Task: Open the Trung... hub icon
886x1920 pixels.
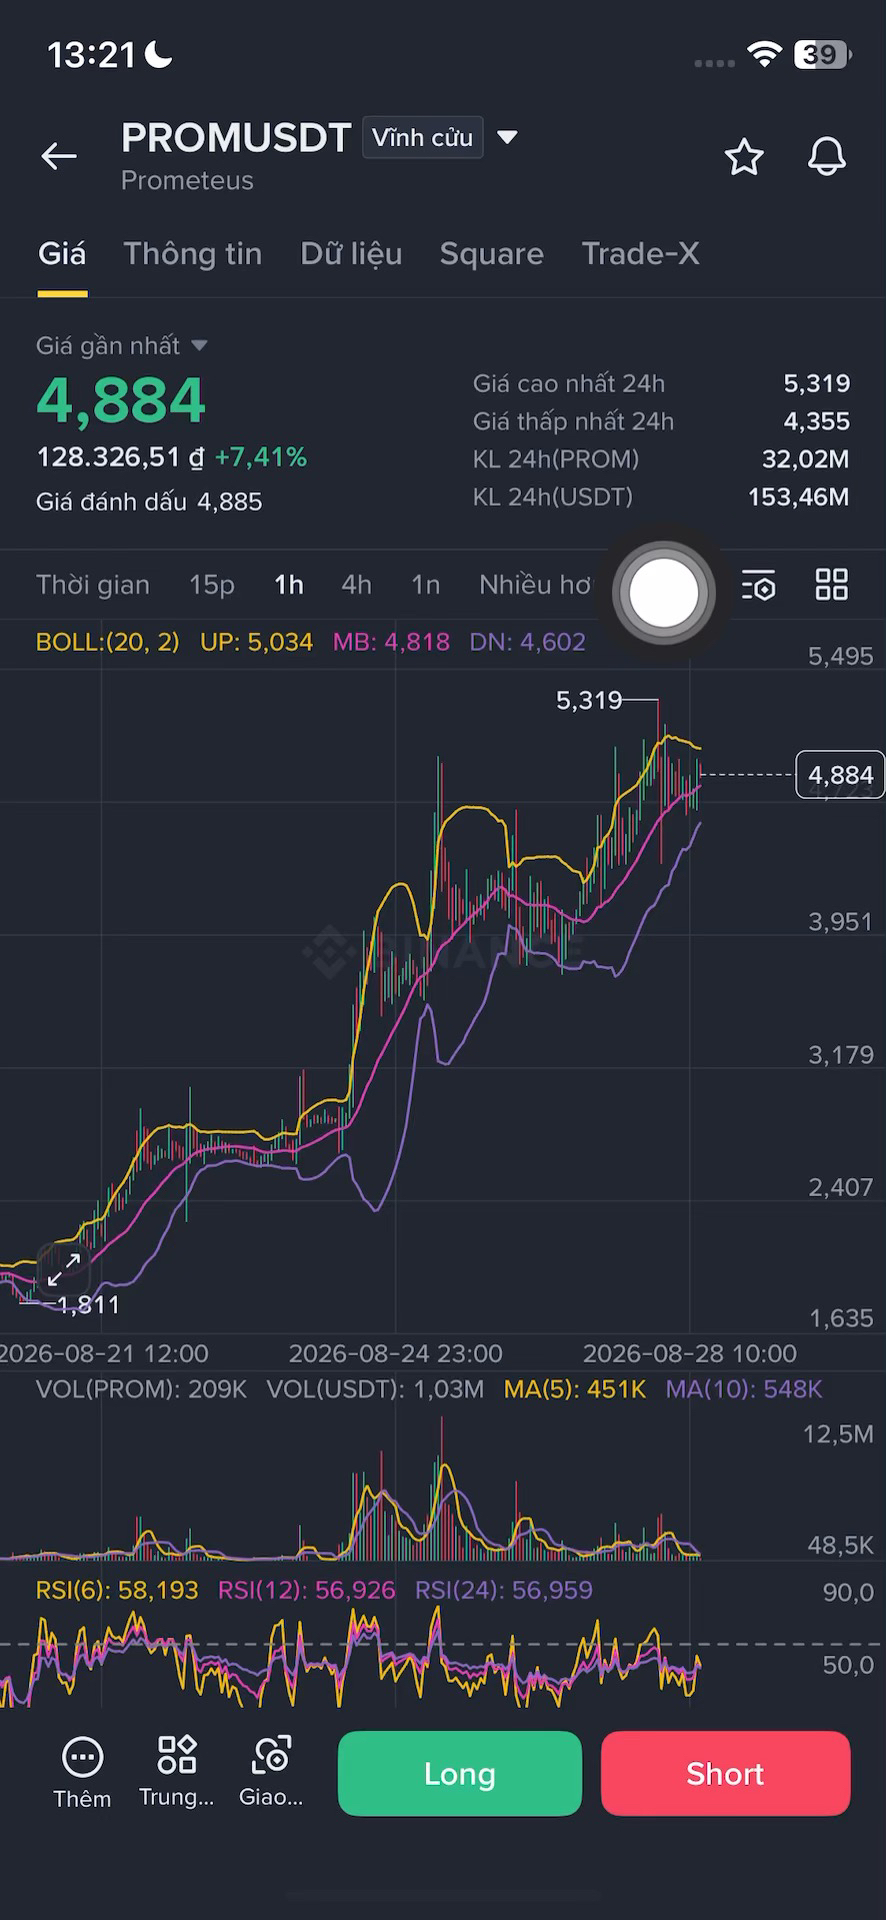Action: point(177,1755)
